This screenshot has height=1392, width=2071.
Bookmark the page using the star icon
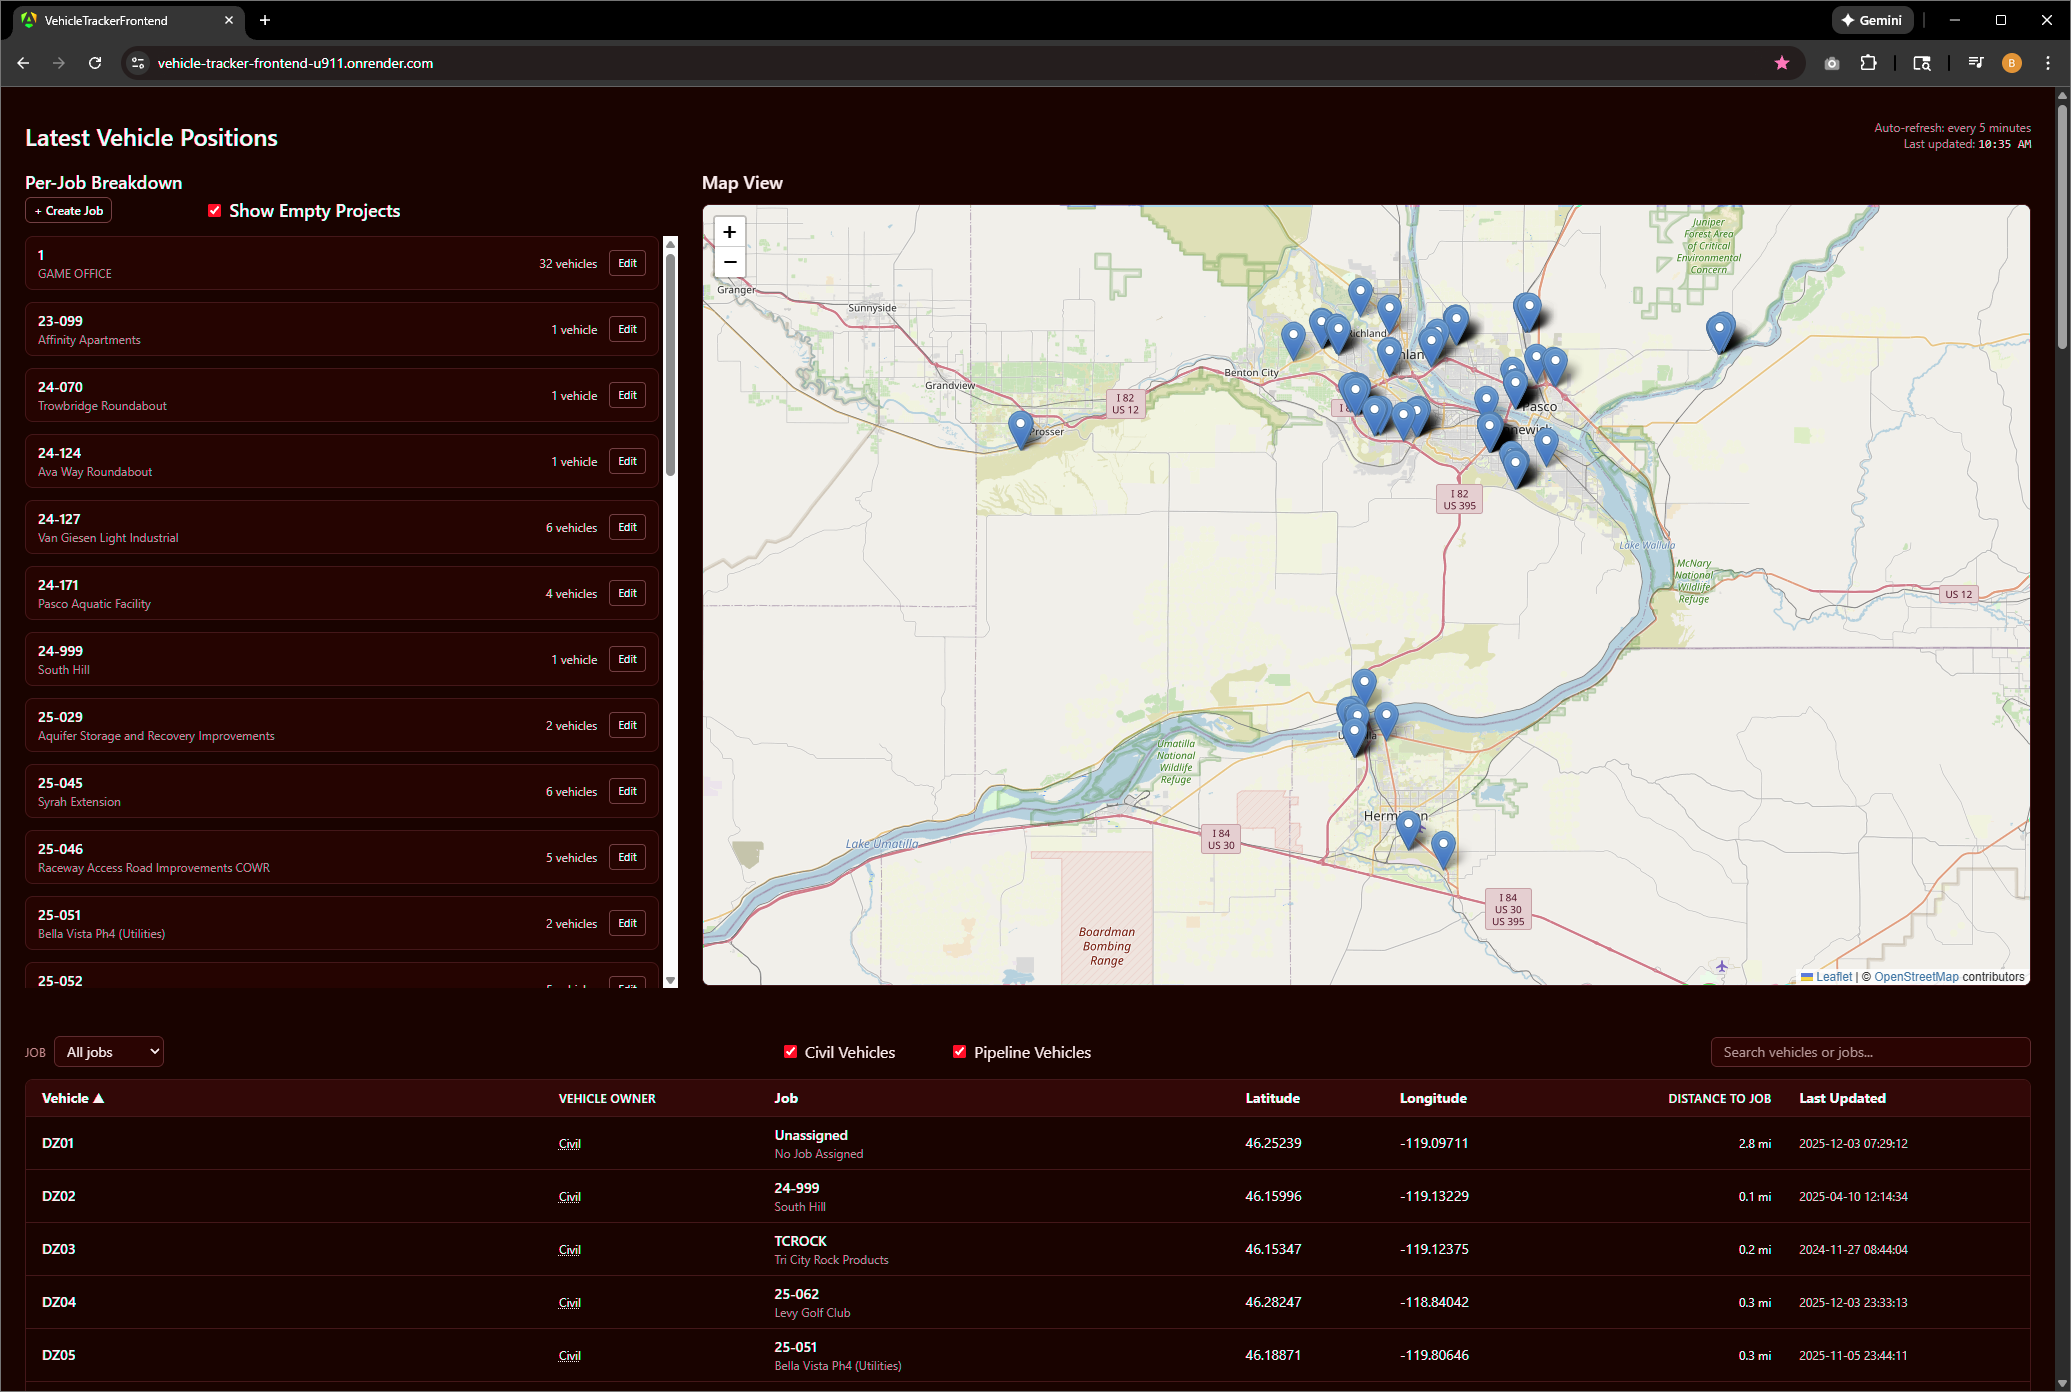[1782, 62]
